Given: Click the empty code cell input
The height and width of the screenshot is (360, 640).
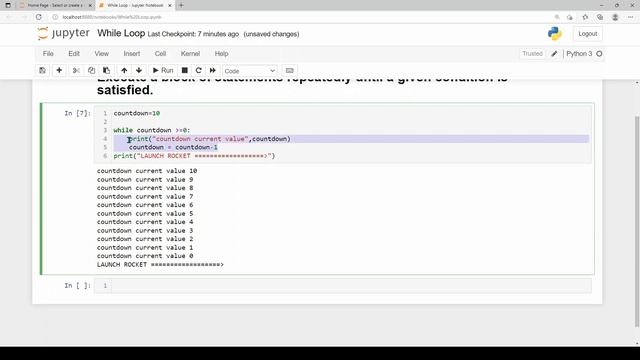Looking at the screenshot, I should tap(351, 286).
